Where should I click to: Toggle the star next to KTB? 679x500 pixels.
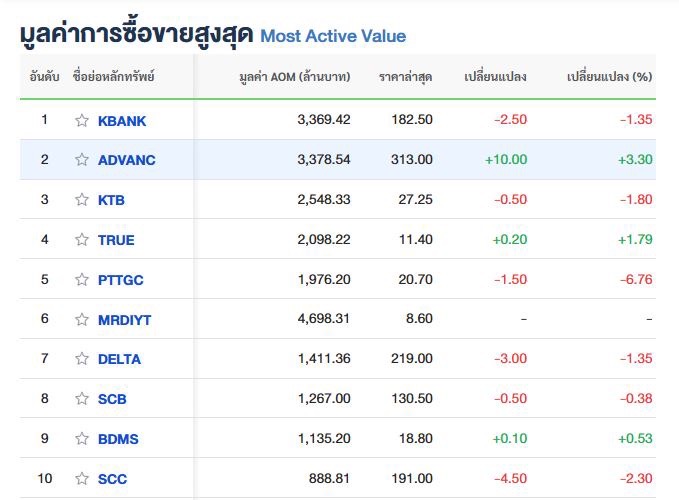(82, 200)
